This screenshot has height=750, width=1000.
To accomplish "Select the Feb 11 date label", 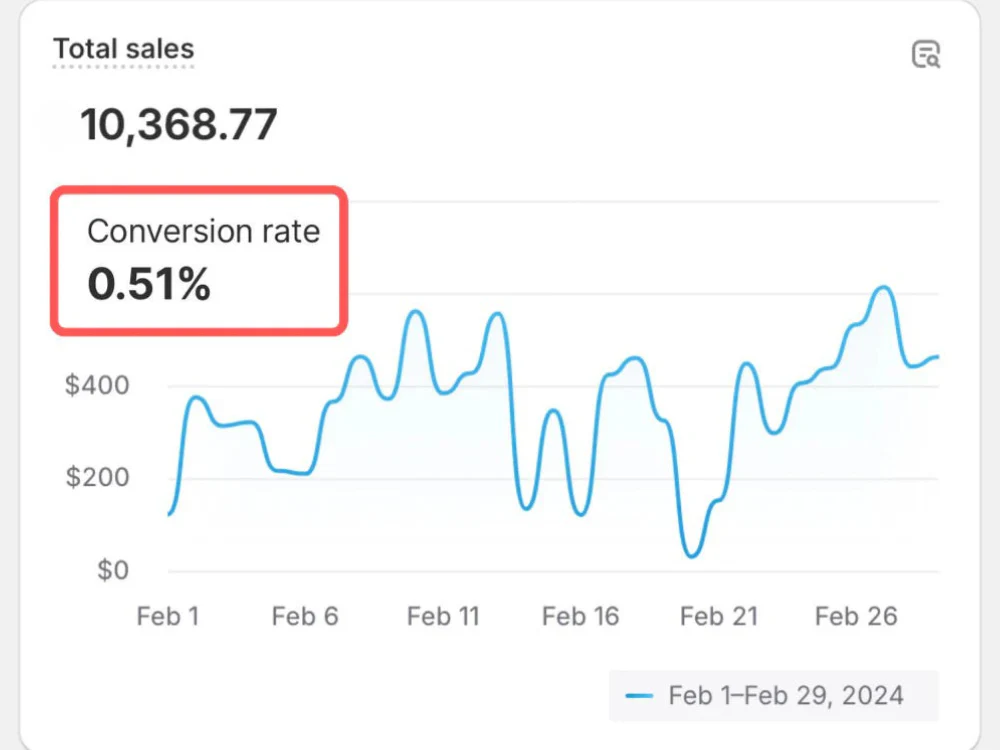I will coord(443,617).
